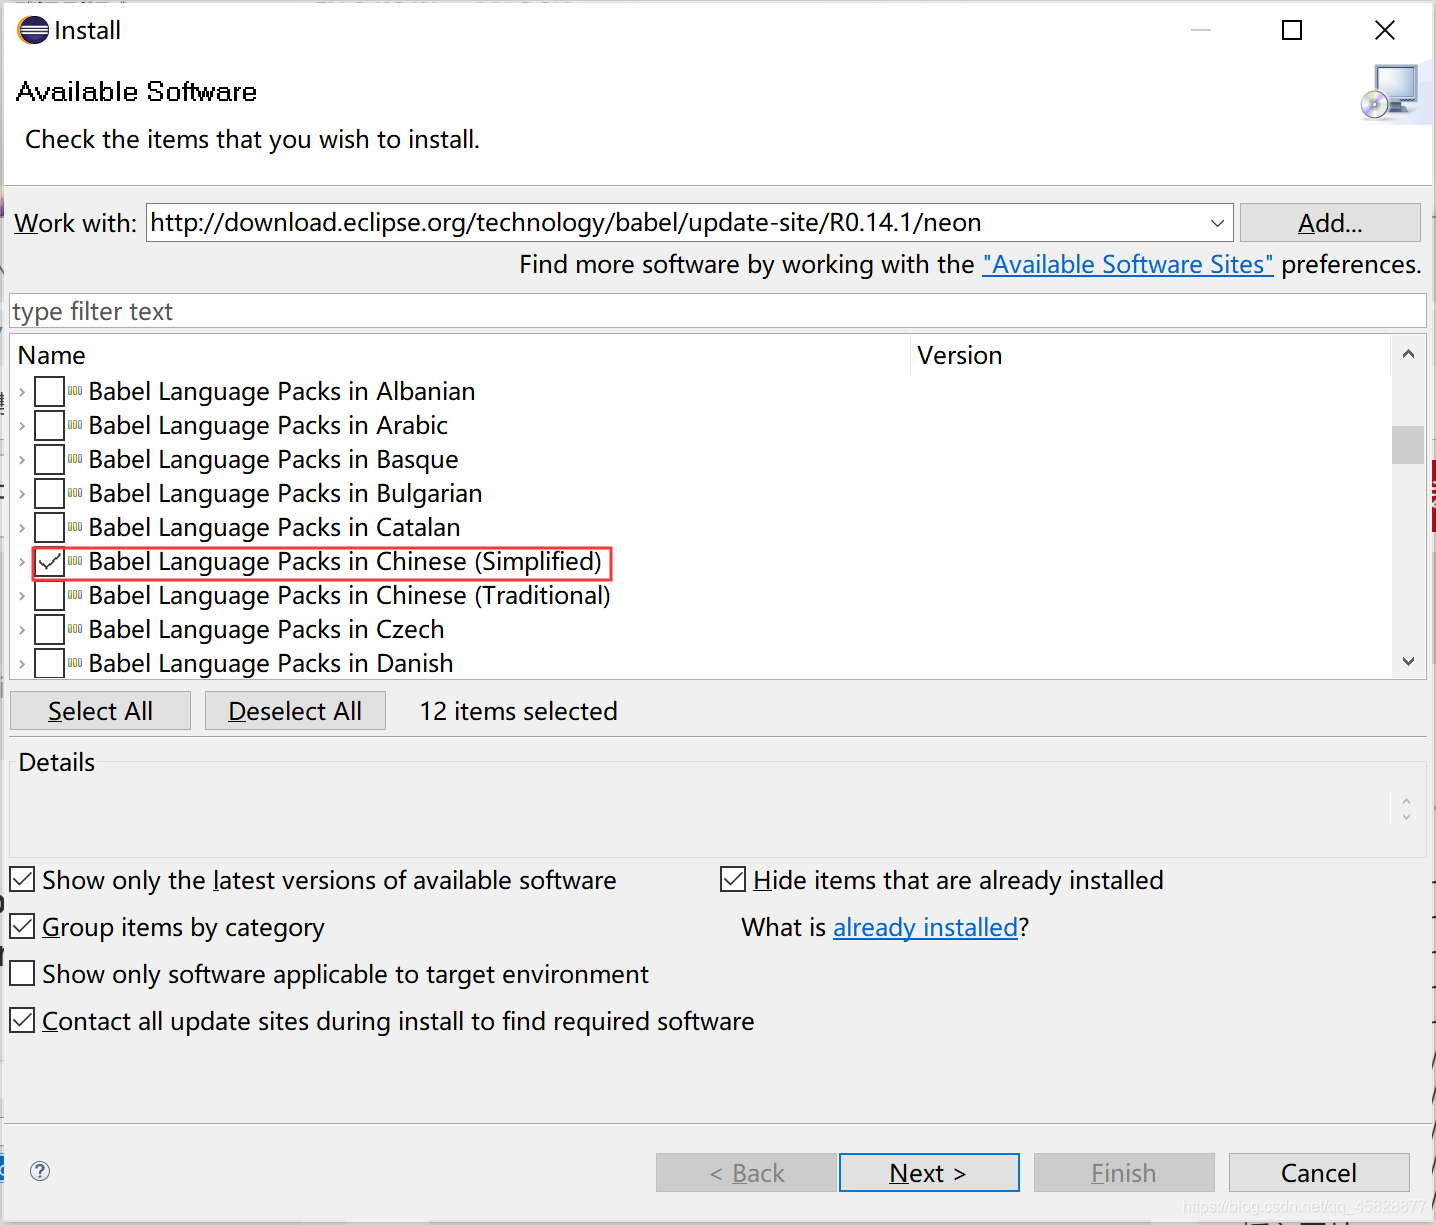Check the Babel Language Packs in Czech checkbox
This screenshot has width=1436, height=1225.
(x=49, y=630)
